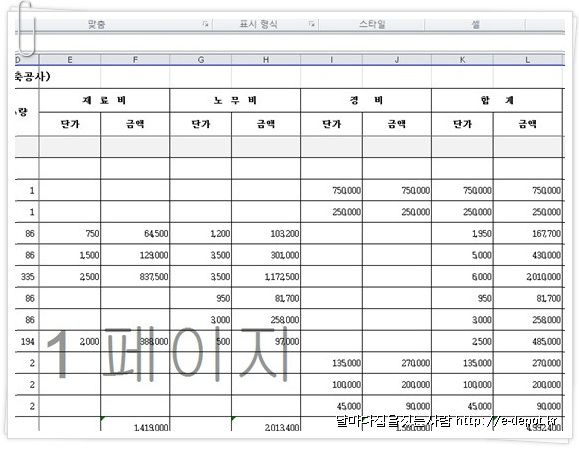Select cell showing 5,000
This screenshot has height=449, width=579.
click(462, 255)
